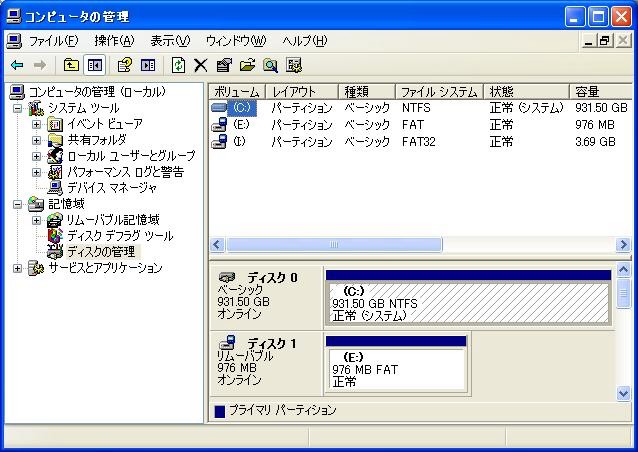Open the ウィンドウ(W) menu
638x452 pixels.
point(236,41)
